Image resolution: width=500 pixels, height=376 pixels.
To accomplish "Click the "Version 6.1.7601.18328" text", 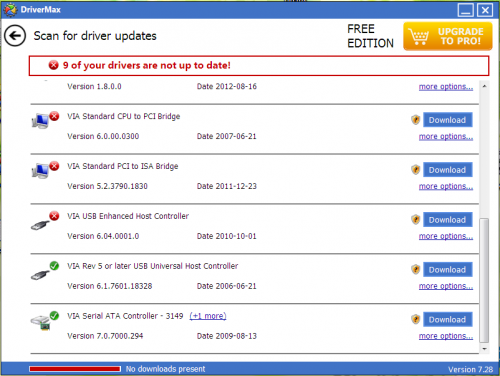I will tap(110, 286).
